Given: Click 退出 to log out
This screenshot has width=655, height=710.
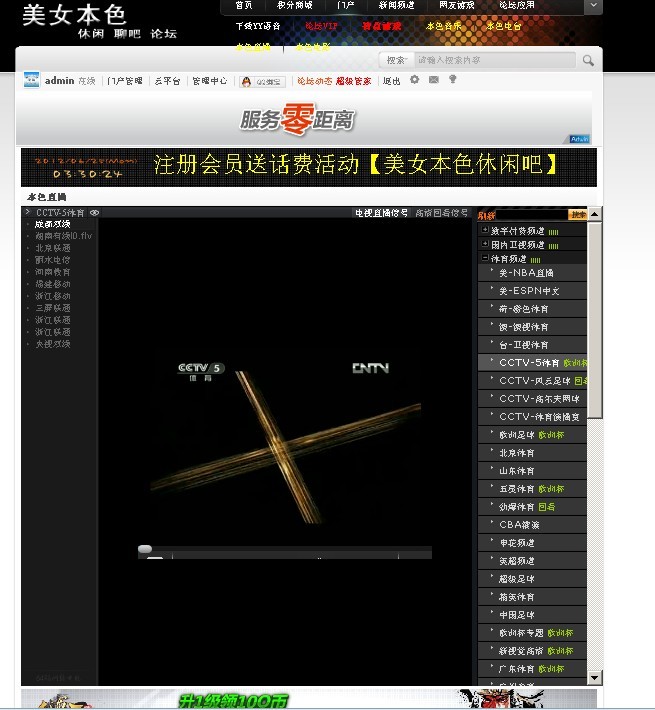Looking at the screenshot, I should click(392, 81).
